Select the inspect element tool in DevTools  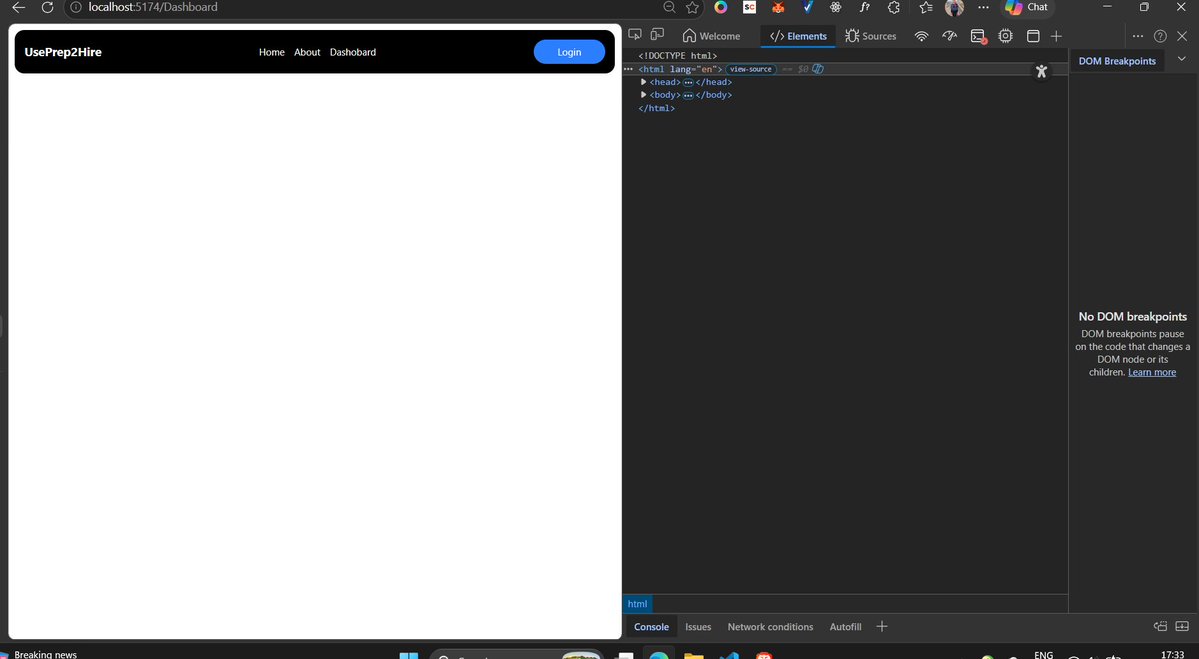(634, 33)
